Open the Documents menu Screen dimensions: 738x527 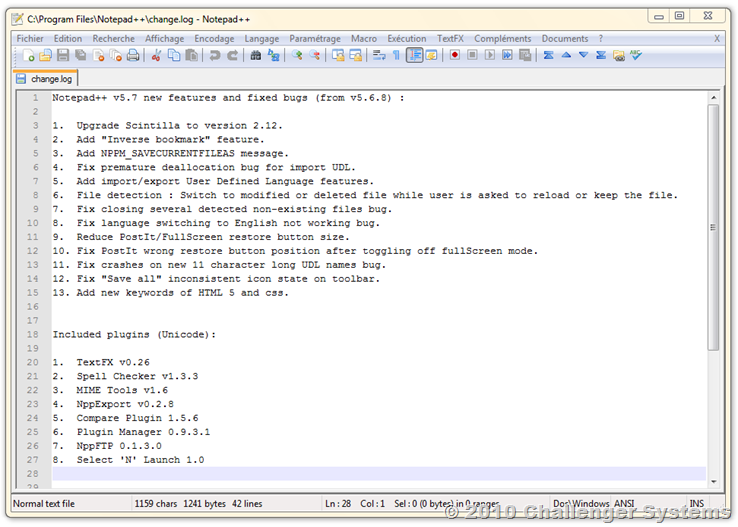[x=565, y=39]
